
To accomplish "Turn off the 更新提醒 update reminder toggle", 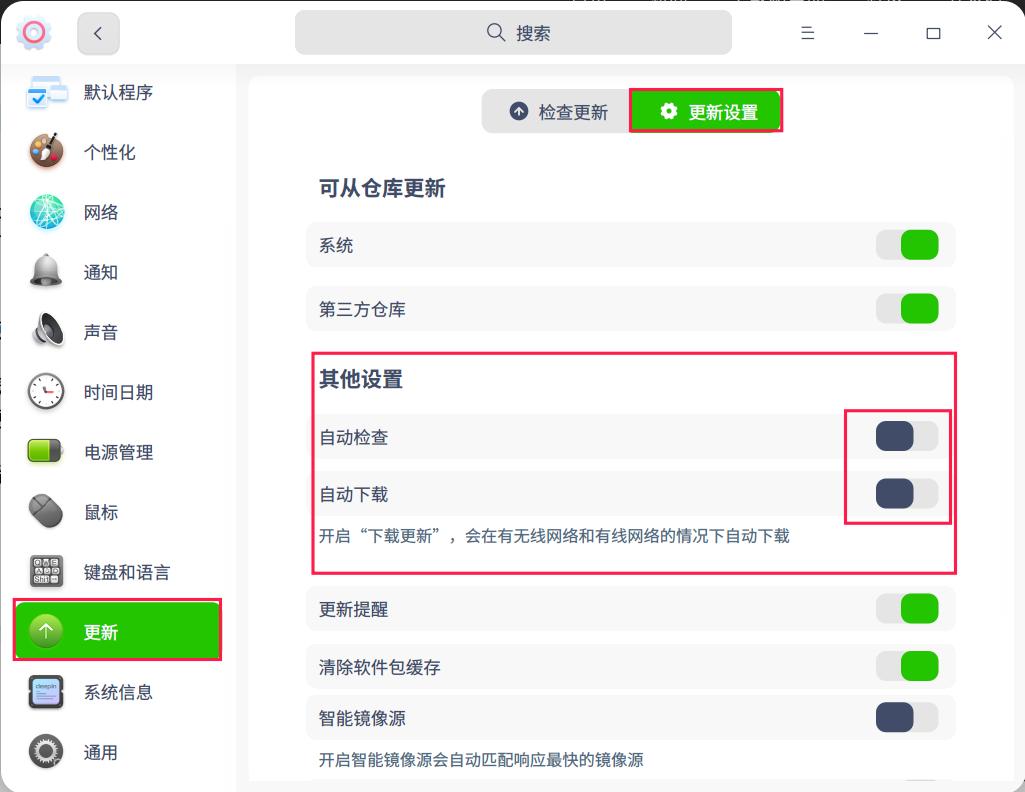I will coord(908,608).
